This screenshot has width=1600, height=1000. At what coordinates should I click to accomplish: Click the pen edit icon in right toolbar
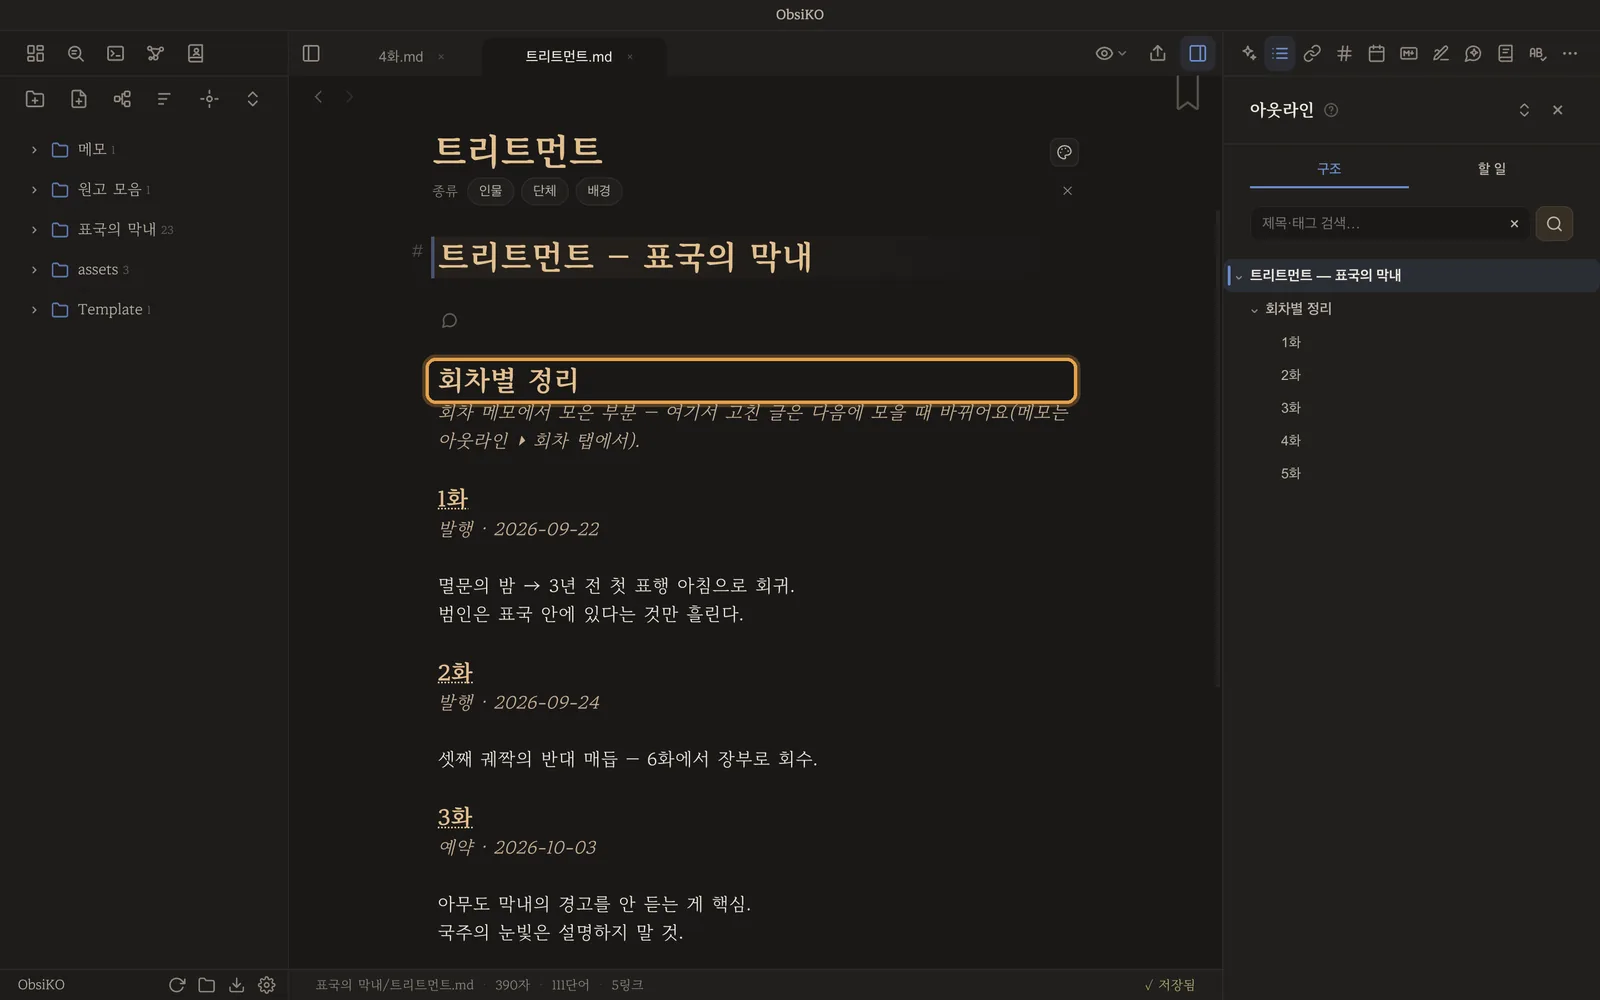click(1440, 53)
